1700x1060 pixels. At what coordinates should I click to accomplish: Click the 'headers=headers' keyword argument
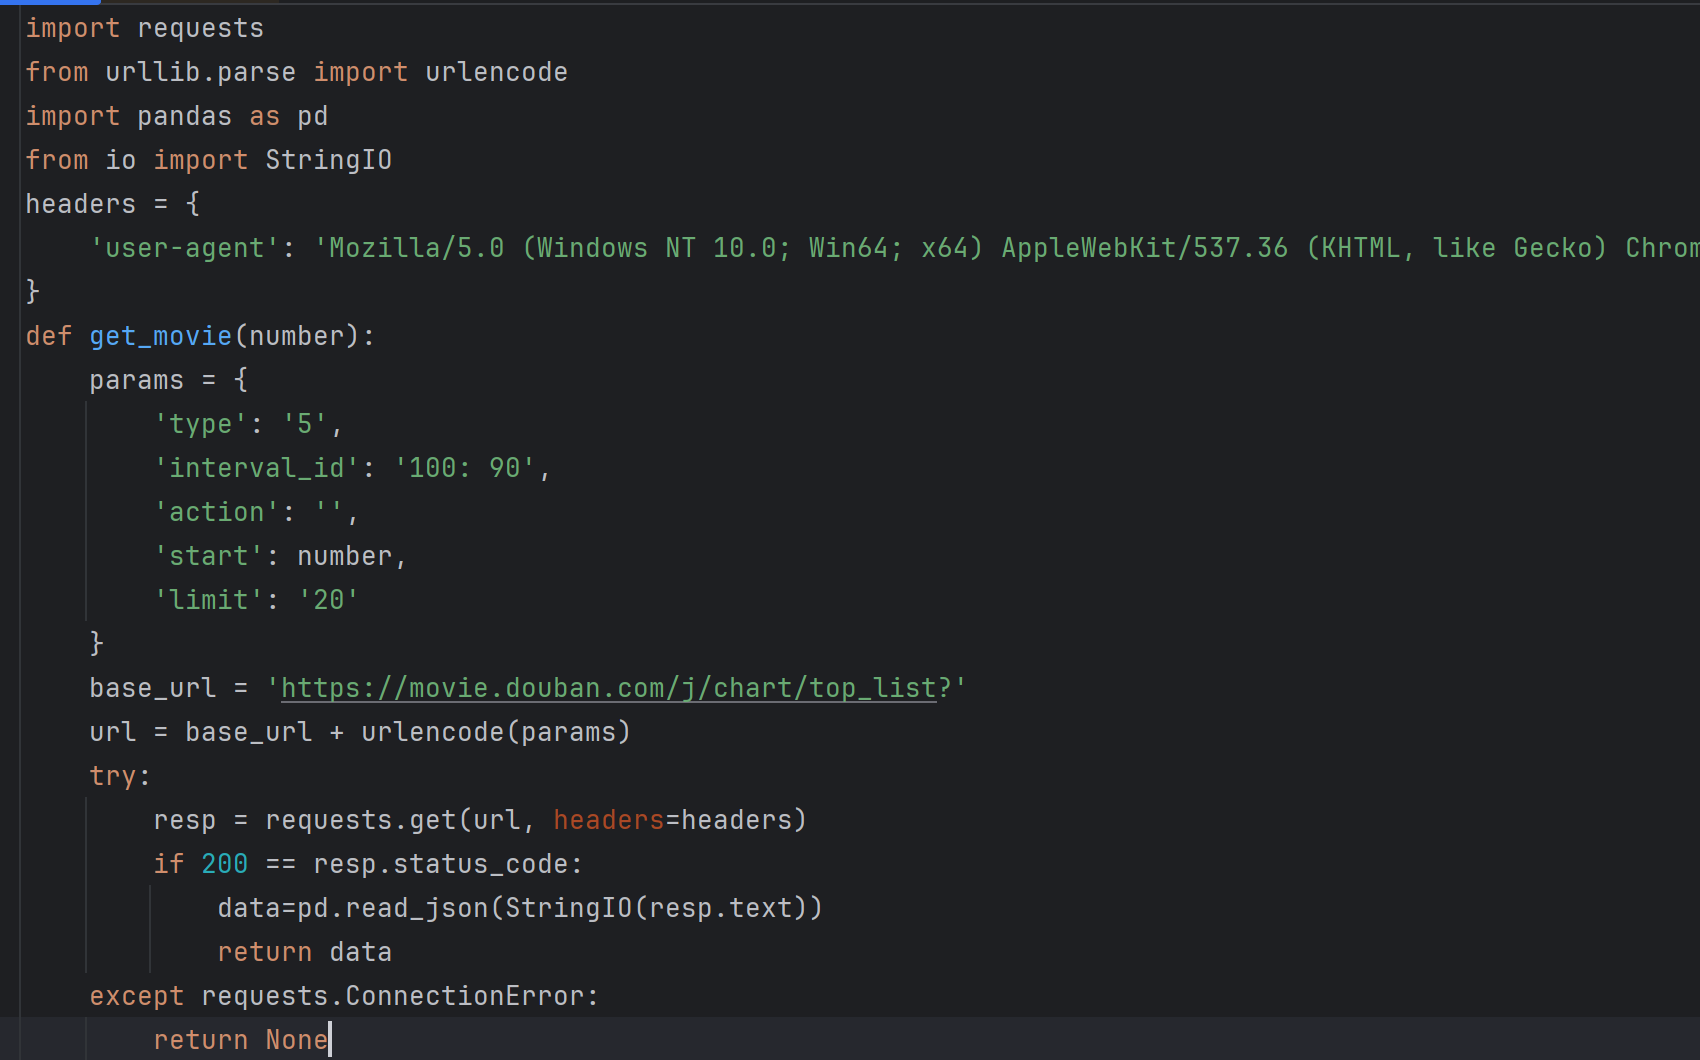[x=673, y=820]
